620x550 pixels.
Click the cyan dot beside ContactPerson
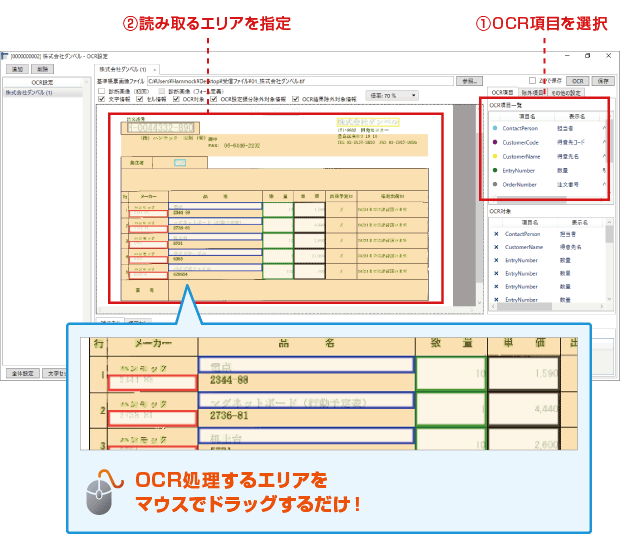pyautogui.click(x=495, y=128)
